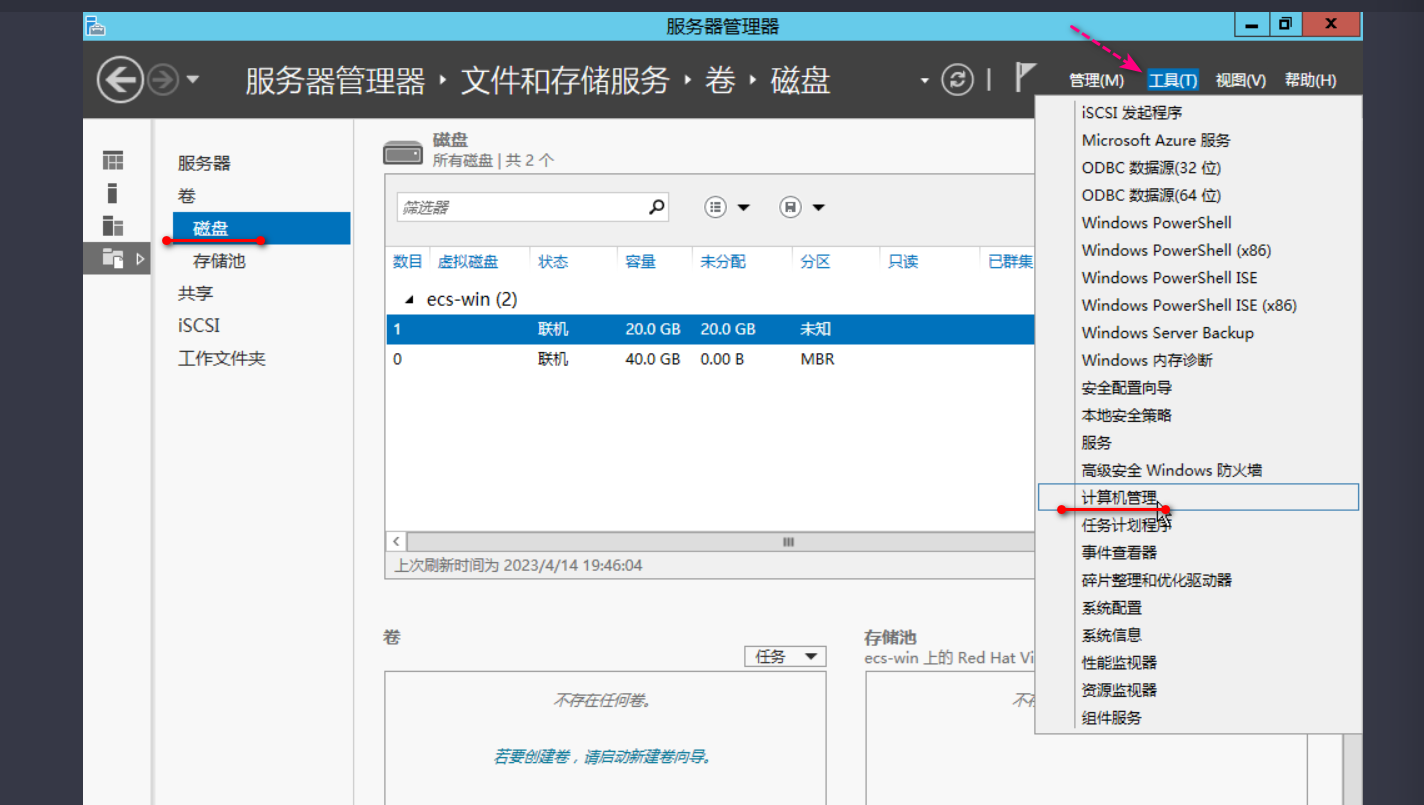Select 存储池 in the navigation pane
The width and height of the screenshot is (1424, 805).
tap(219, 261)
